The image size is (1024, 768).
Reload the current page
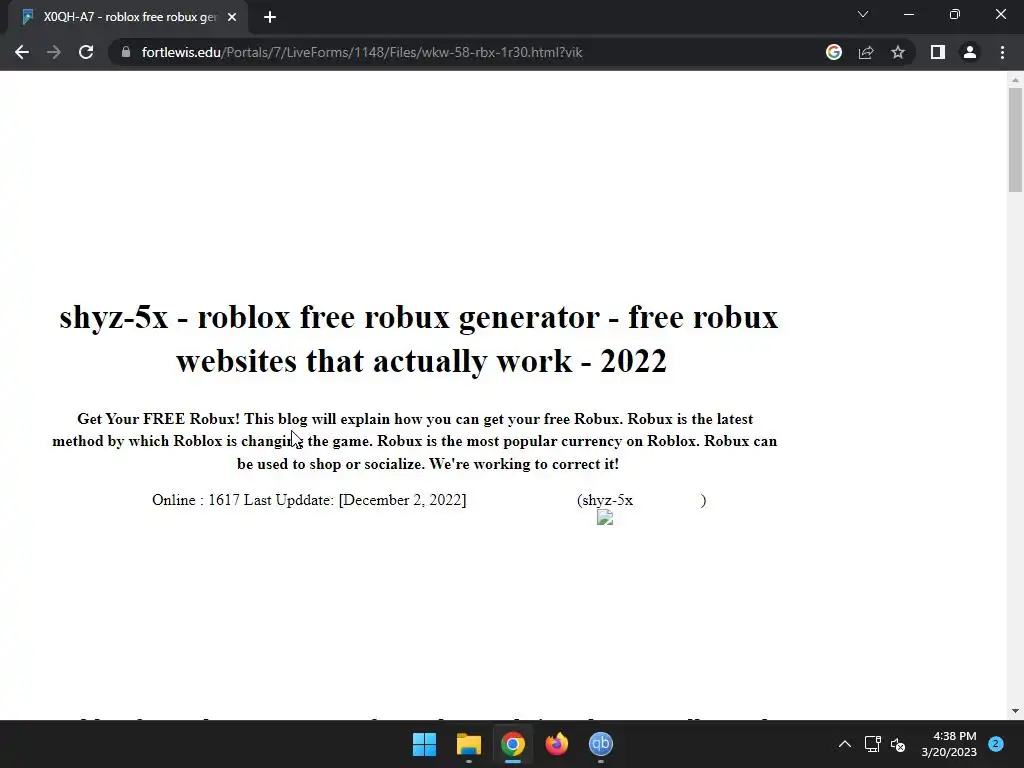coord(86,52)
